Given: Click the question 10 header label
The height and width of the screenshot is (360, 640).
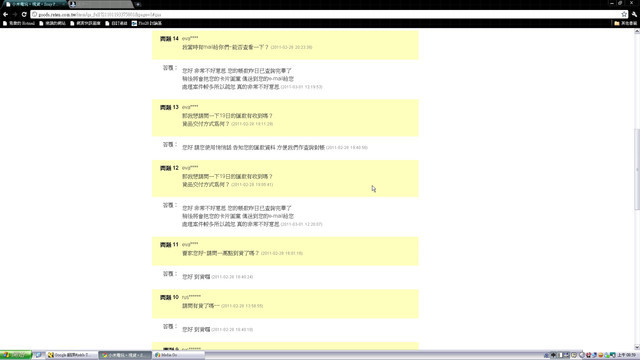Looking at the screenshot, I should pos(169,298).
